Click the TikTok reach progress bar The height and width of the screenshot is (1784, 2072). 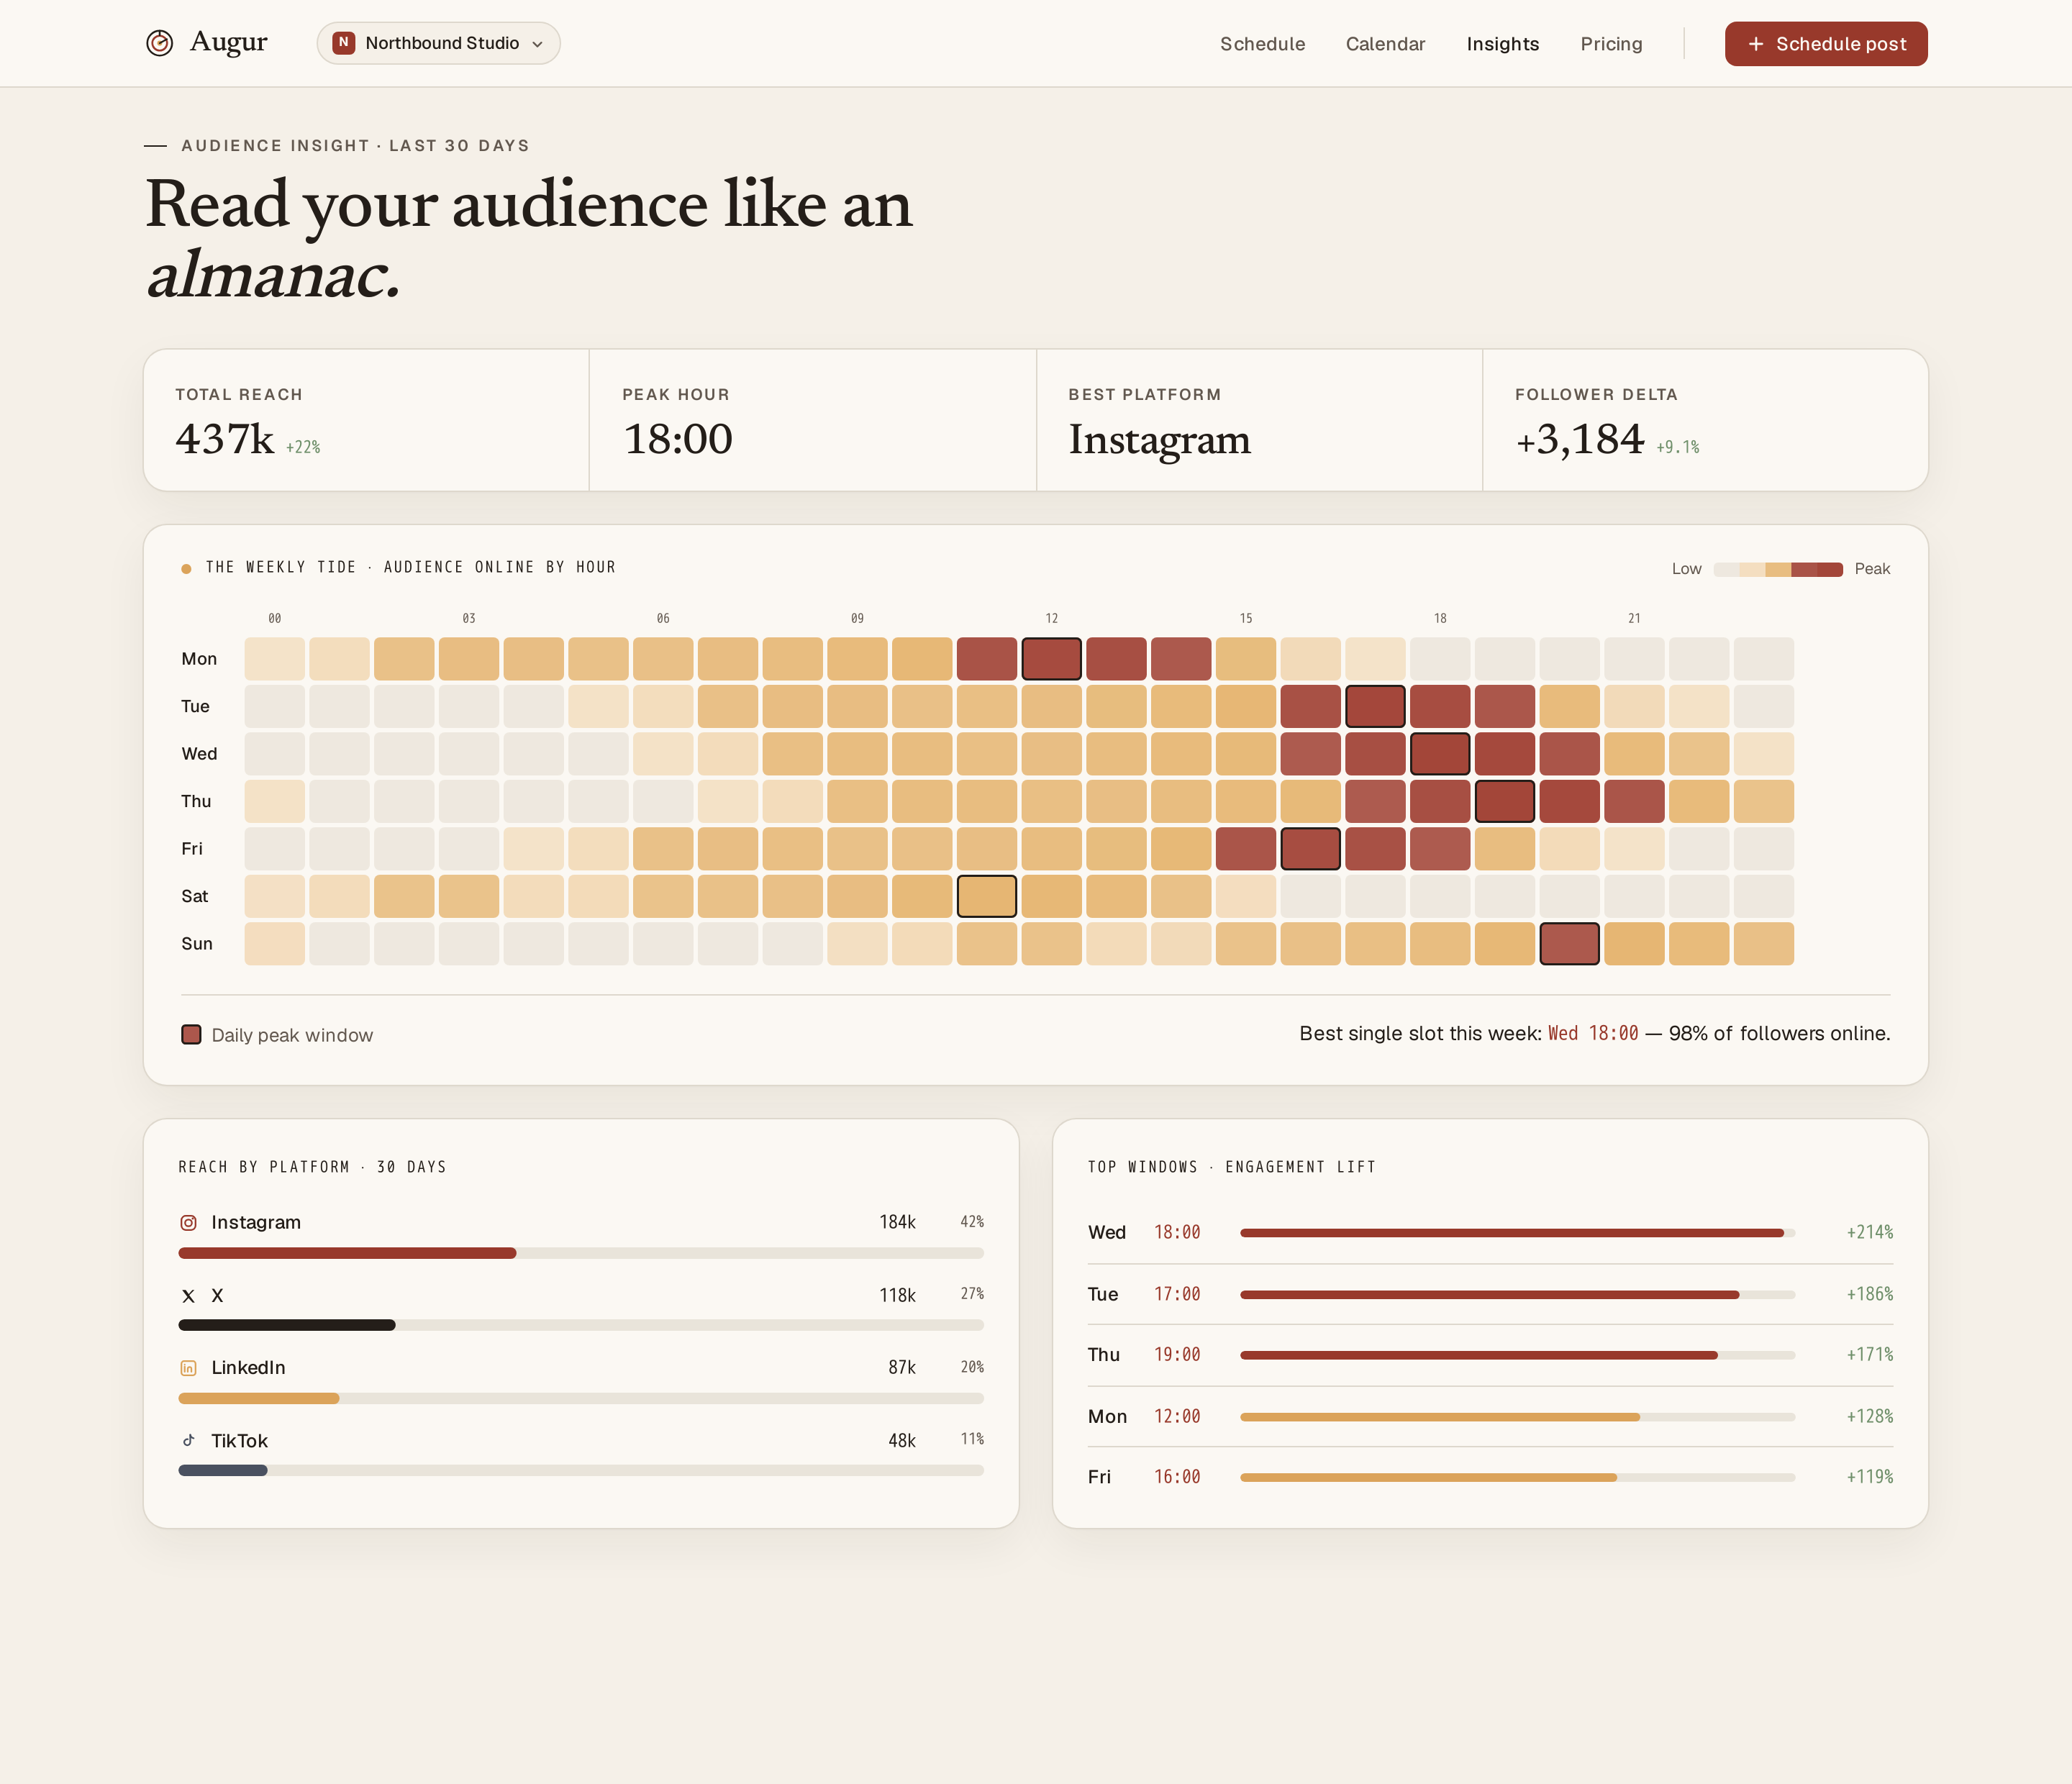click(x=581, y=1470)
